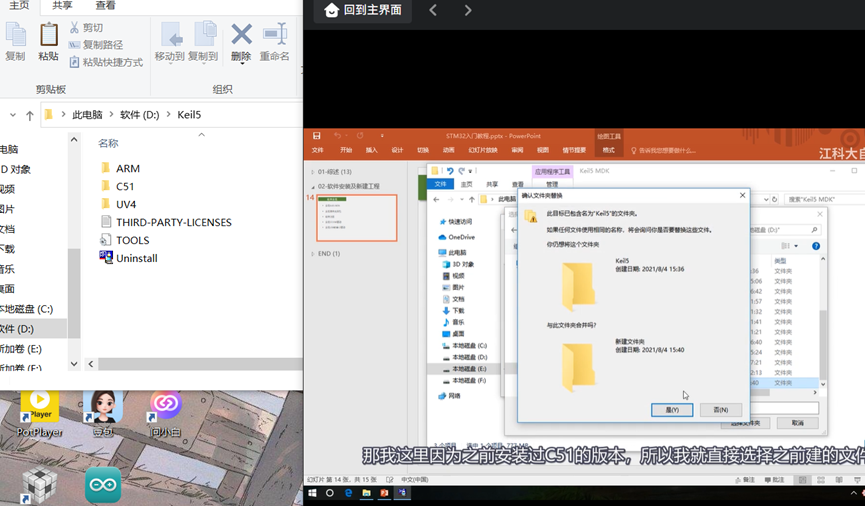Click navigation pane scroll down arrow
865x506 pixels.
pyautogui.click(x=74, y=364)
